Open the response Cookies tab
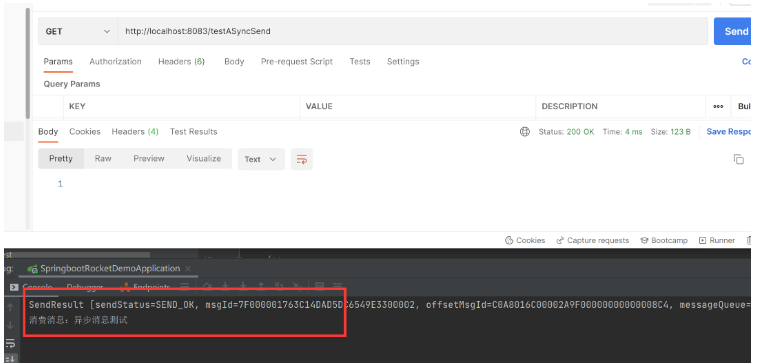This screenshot has width=758, height=363. (x=85, y=131)
